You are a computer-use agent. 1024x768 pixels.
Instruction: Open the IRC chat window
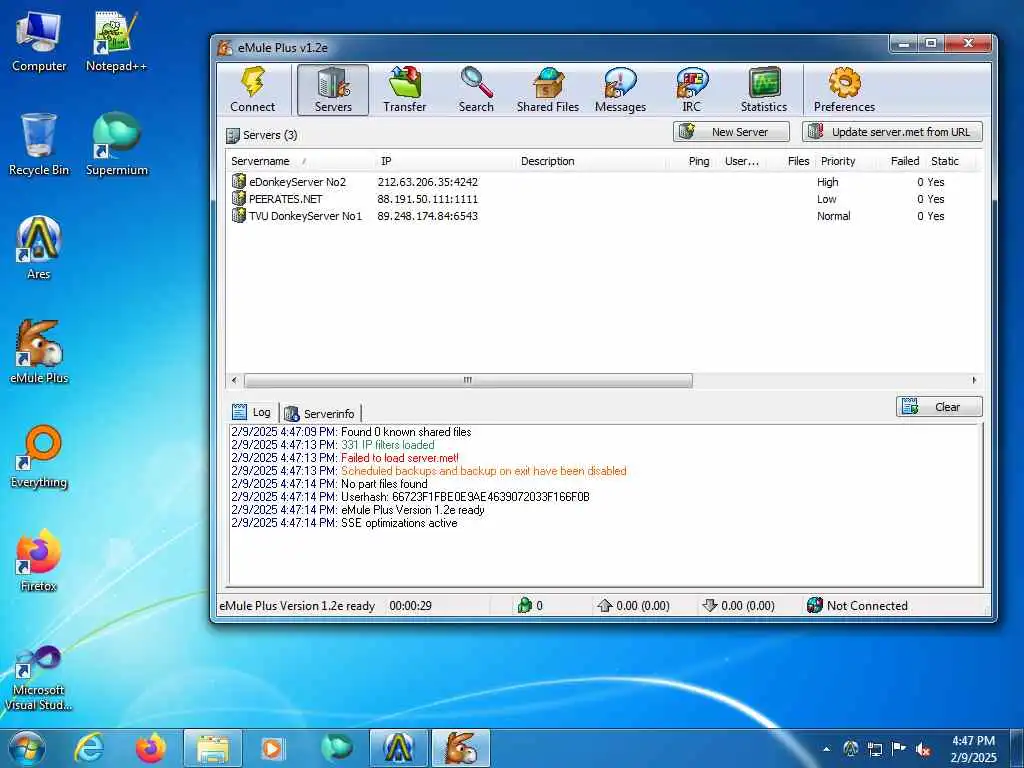click(x=692, y=90)
